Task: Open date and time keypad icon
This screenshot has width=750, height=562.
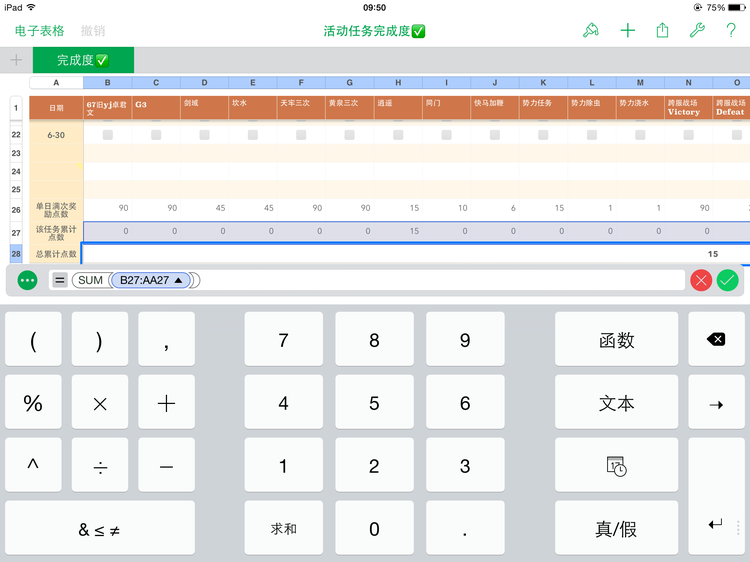Action: pyautogui.click(x=616, y=465)
